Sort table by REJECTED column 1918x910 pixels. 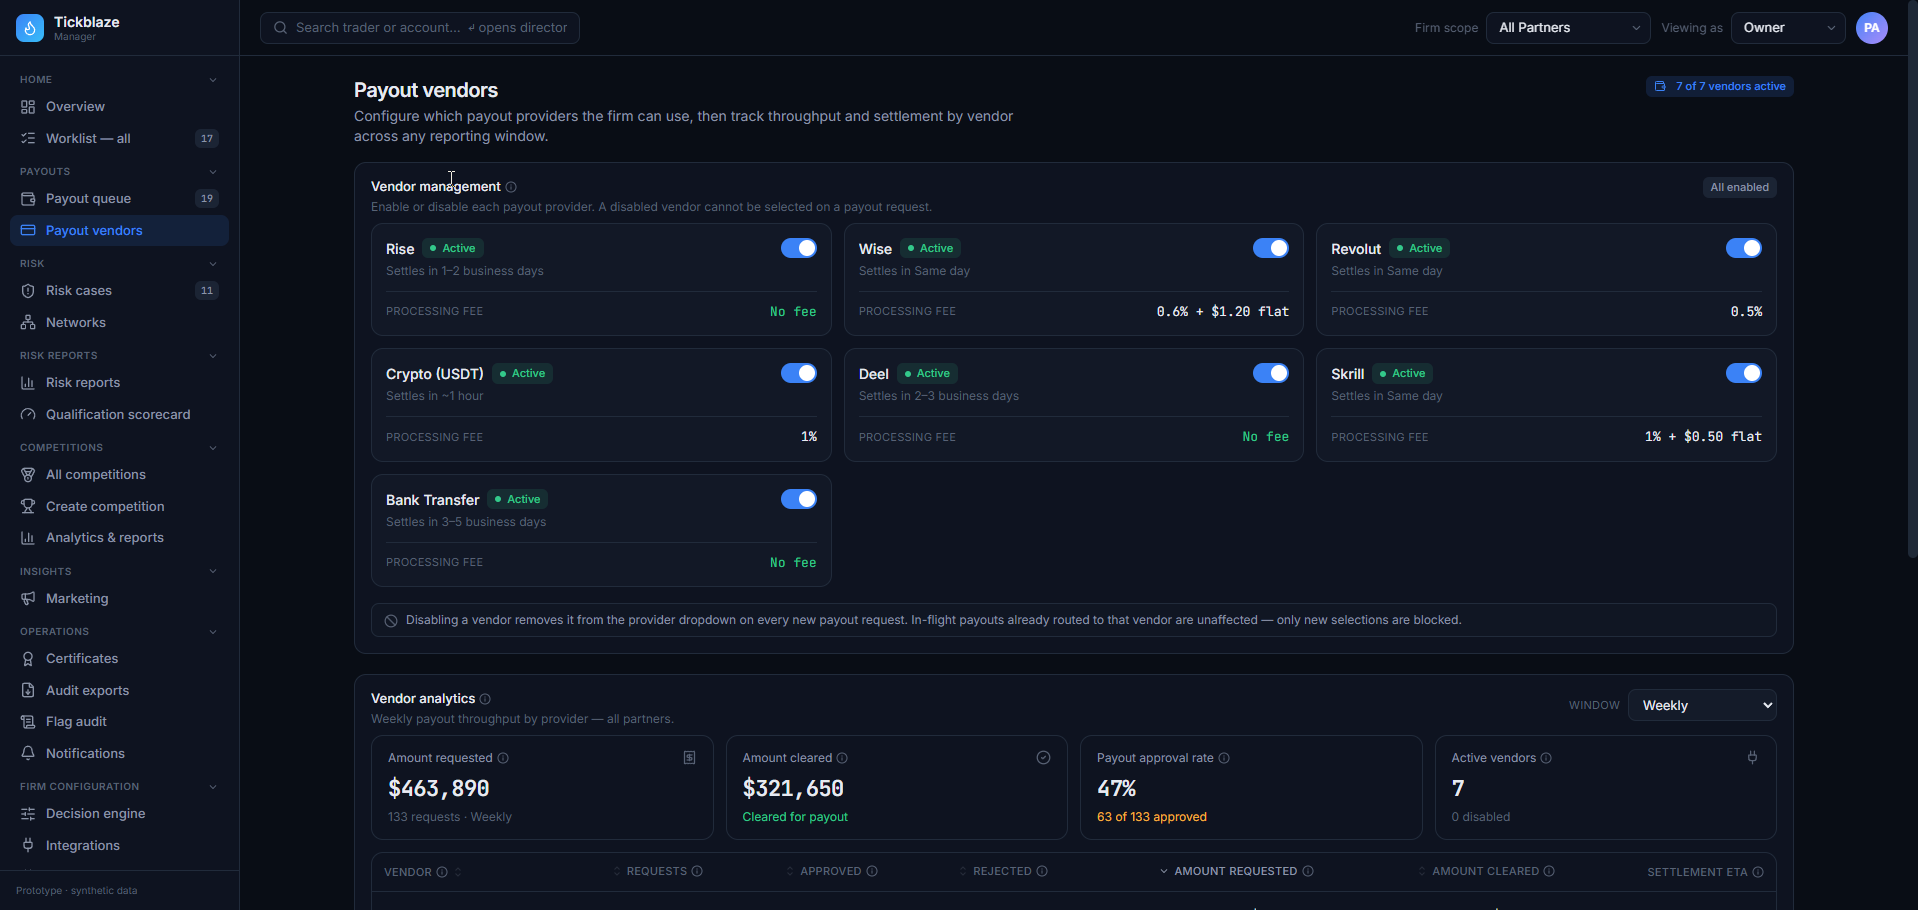coord(1004,872)
